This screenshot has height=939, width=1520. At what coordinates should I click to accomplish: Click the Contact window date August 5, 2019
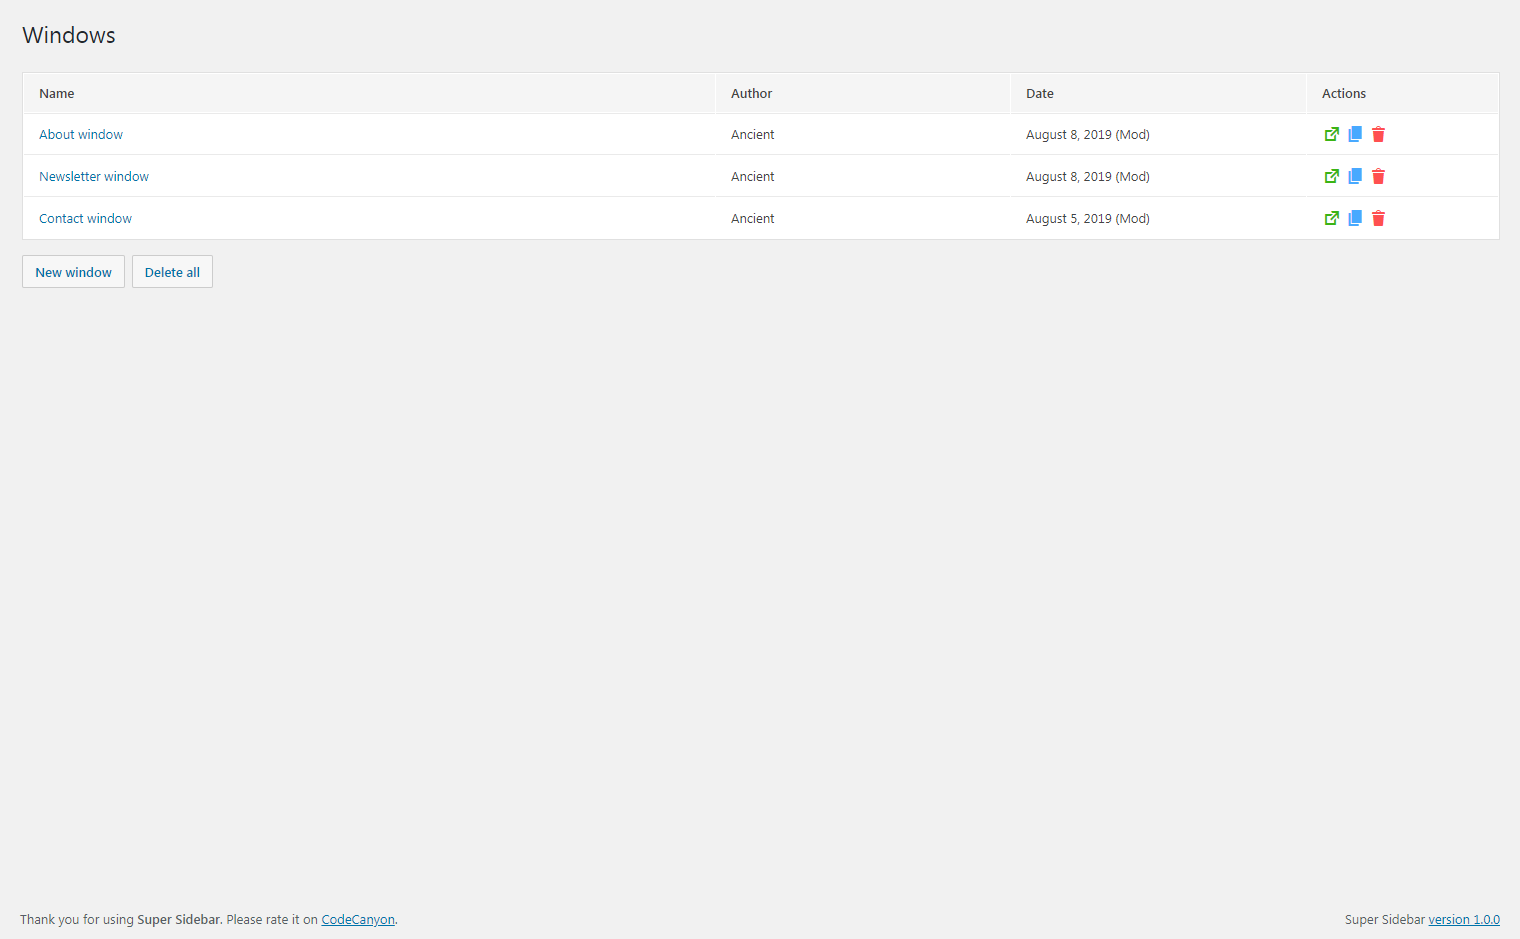point(1088,219)
